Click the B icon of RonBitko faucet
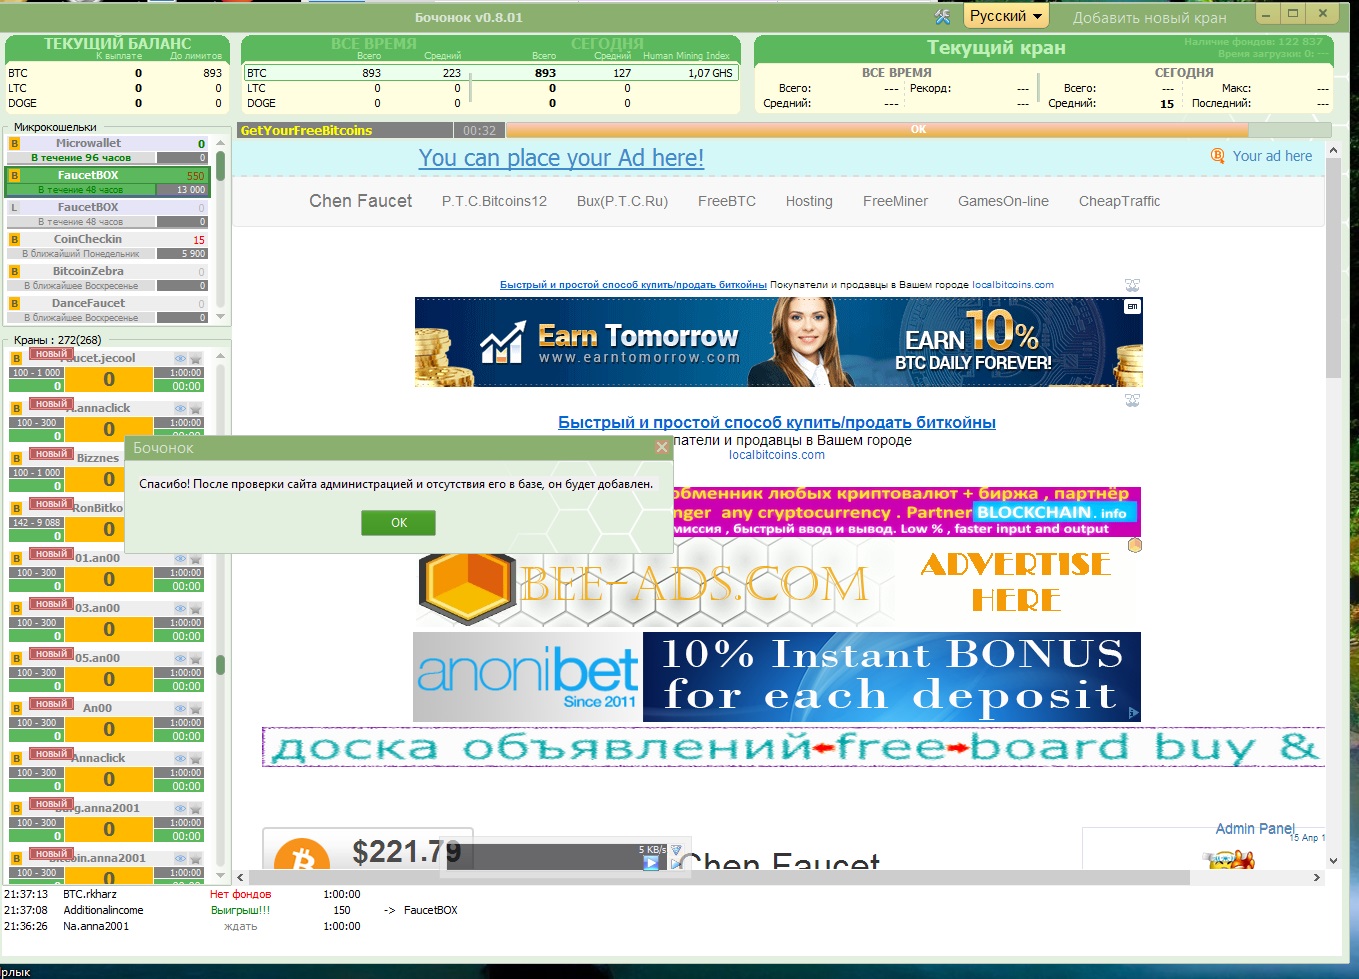Image resolution: width=1359 pixels, height=979 pixels. click(16, 508)
